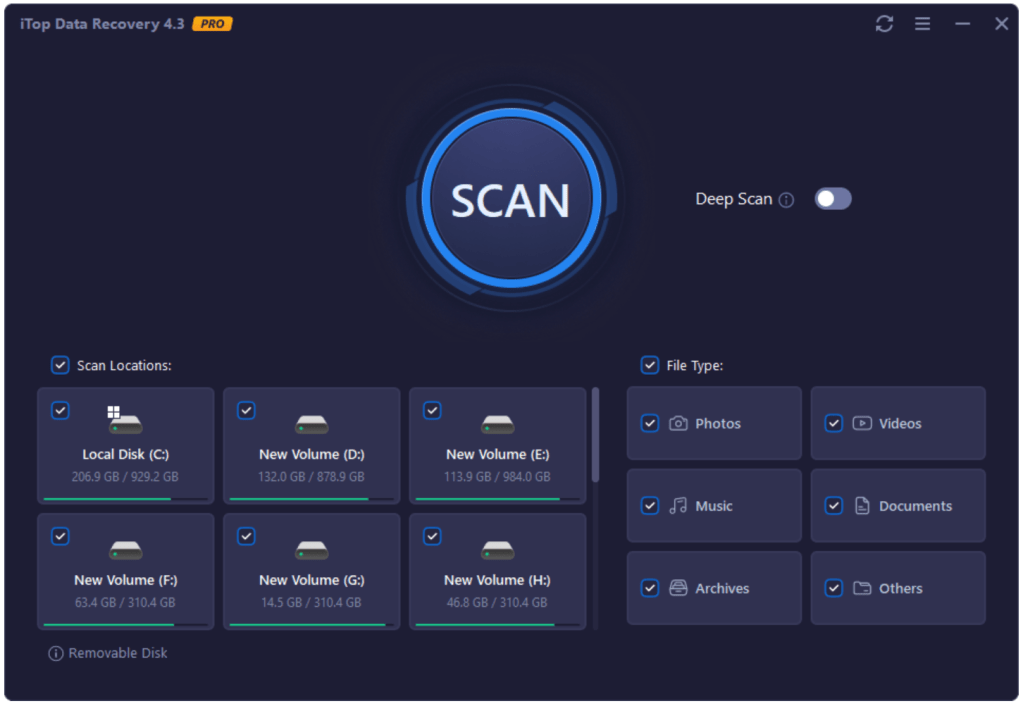Open the hamburger menu in title bar

(x=922, y=24)
